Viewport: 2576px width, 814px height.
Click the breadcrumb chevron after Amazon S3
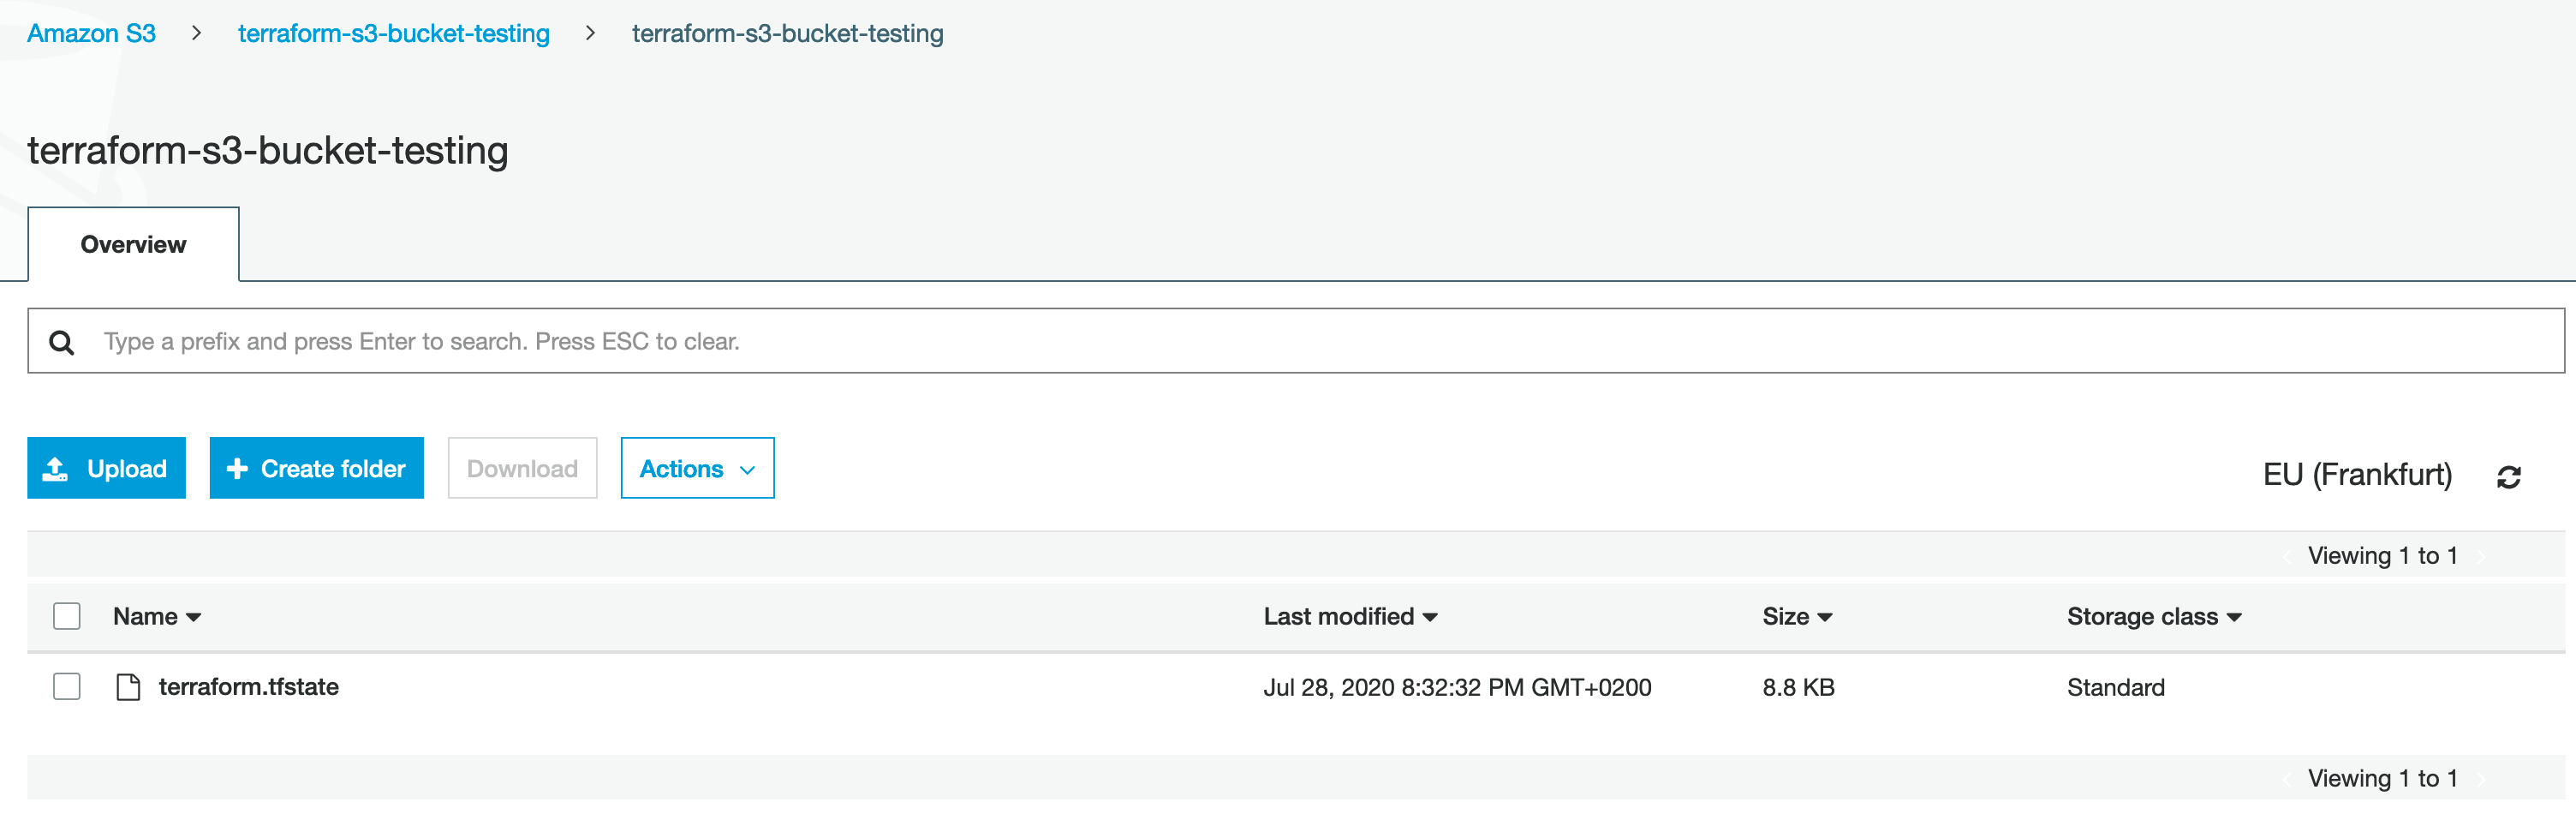(x=196, y=33)
